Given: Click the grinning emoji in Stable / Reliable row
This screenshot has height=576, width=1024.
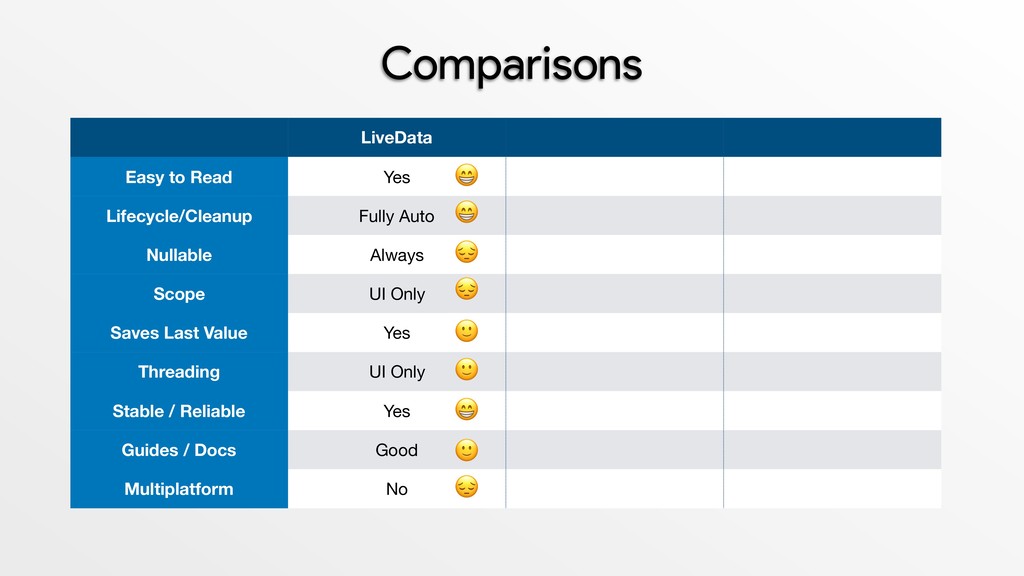Looking at the screenshot, I should click(x=466, y=409).
